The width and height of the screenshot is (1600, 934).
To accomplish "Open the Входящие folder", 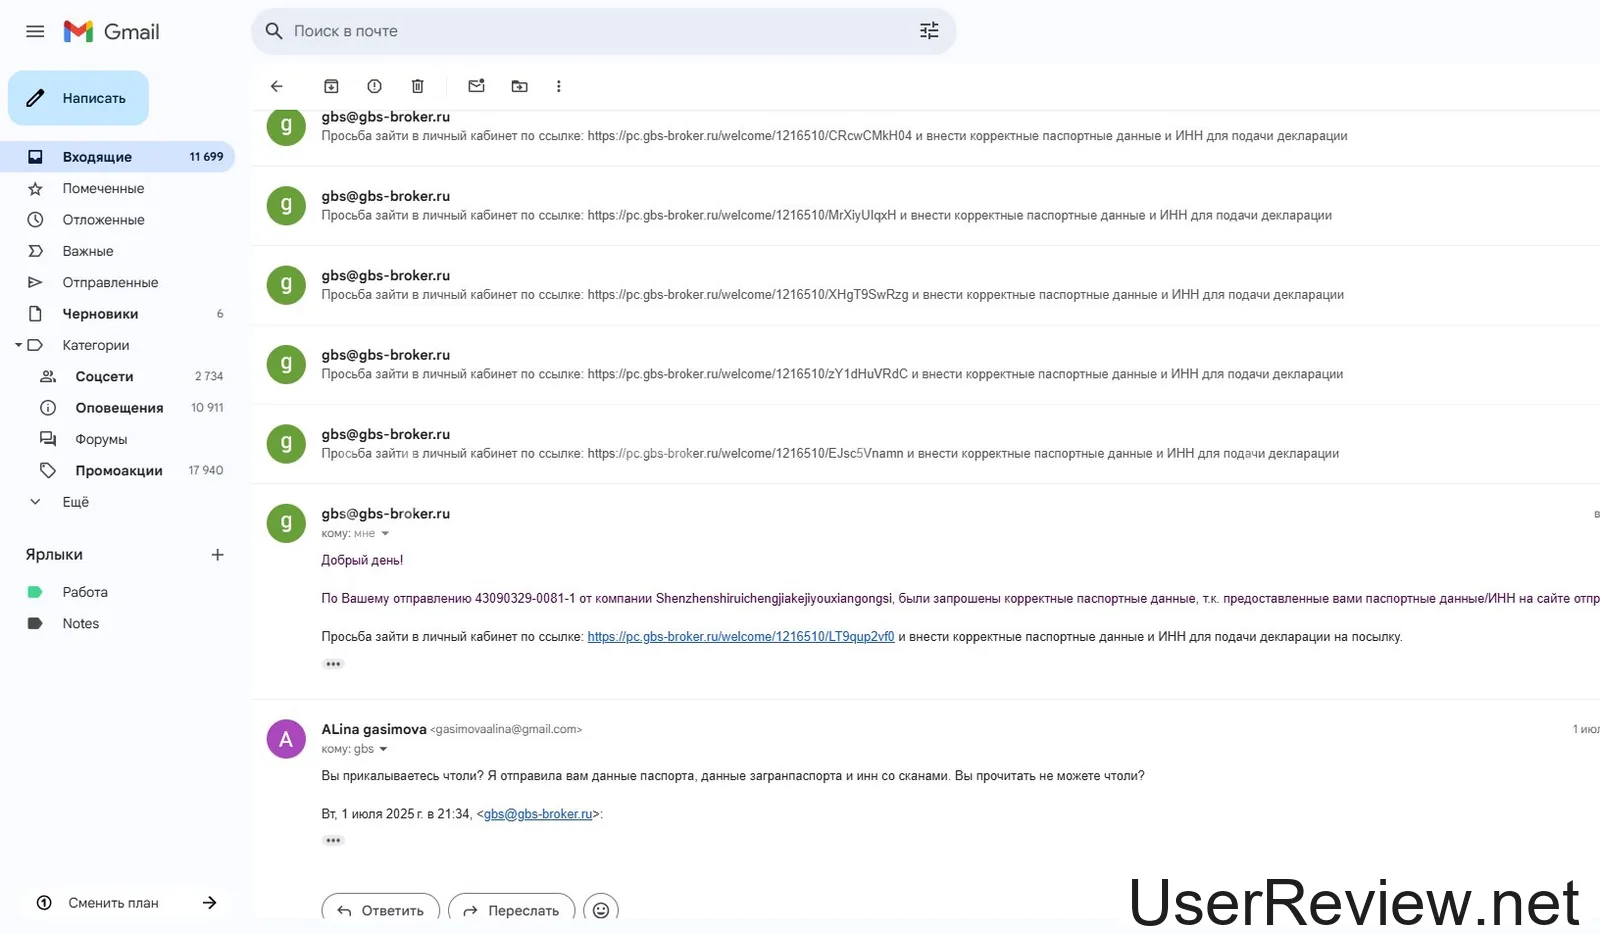I will click(97, 157).
